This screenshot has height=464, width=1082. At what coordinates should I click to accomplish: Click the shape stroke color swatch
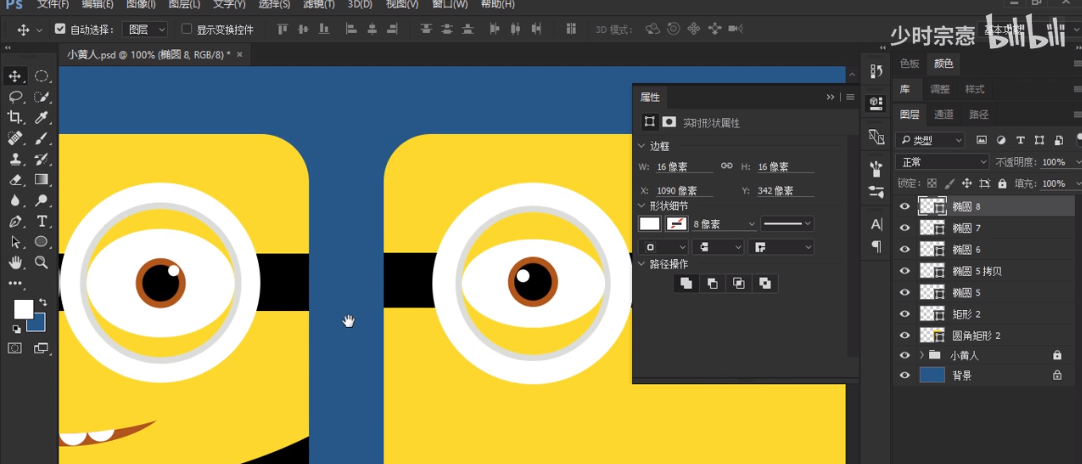click(x=676, y=224)
